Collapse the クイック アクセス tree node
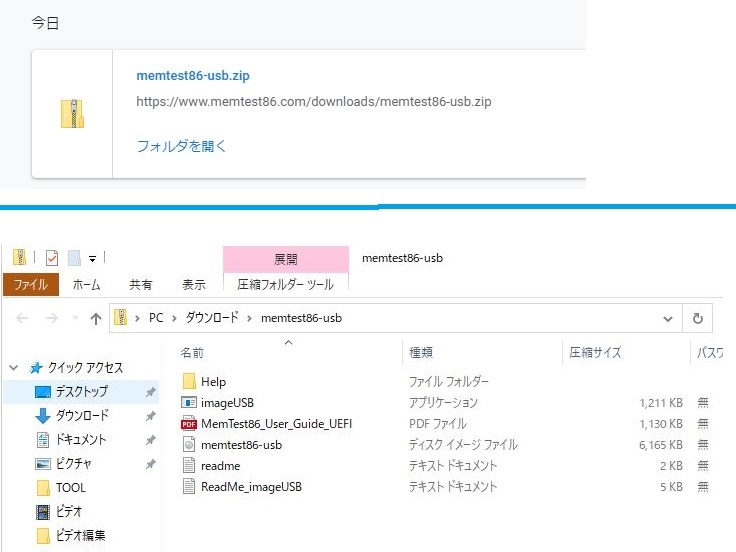736x552 pixels. [x=14, y=368]
